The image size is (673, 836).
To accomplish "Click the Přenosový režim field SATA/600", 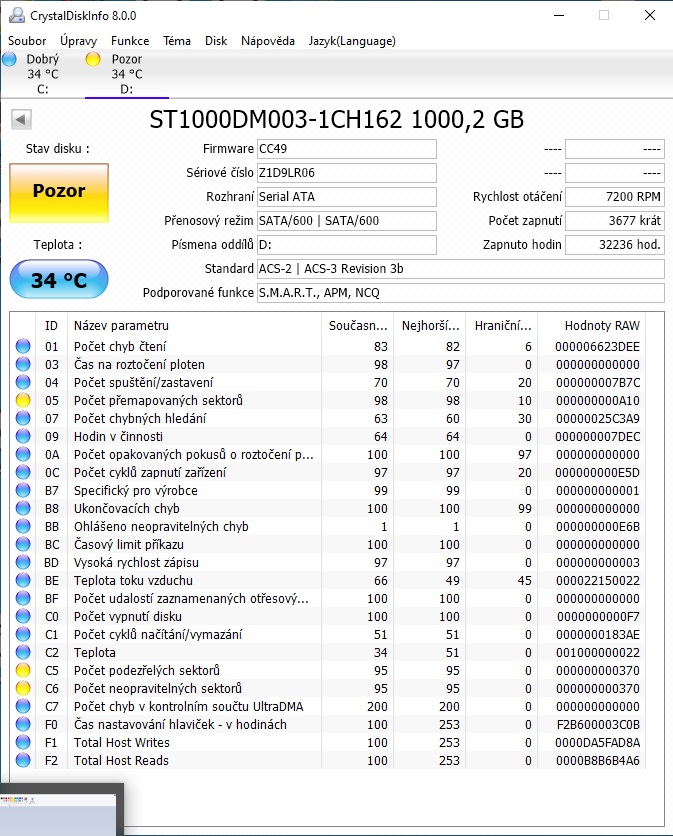I will click(347, 221).
